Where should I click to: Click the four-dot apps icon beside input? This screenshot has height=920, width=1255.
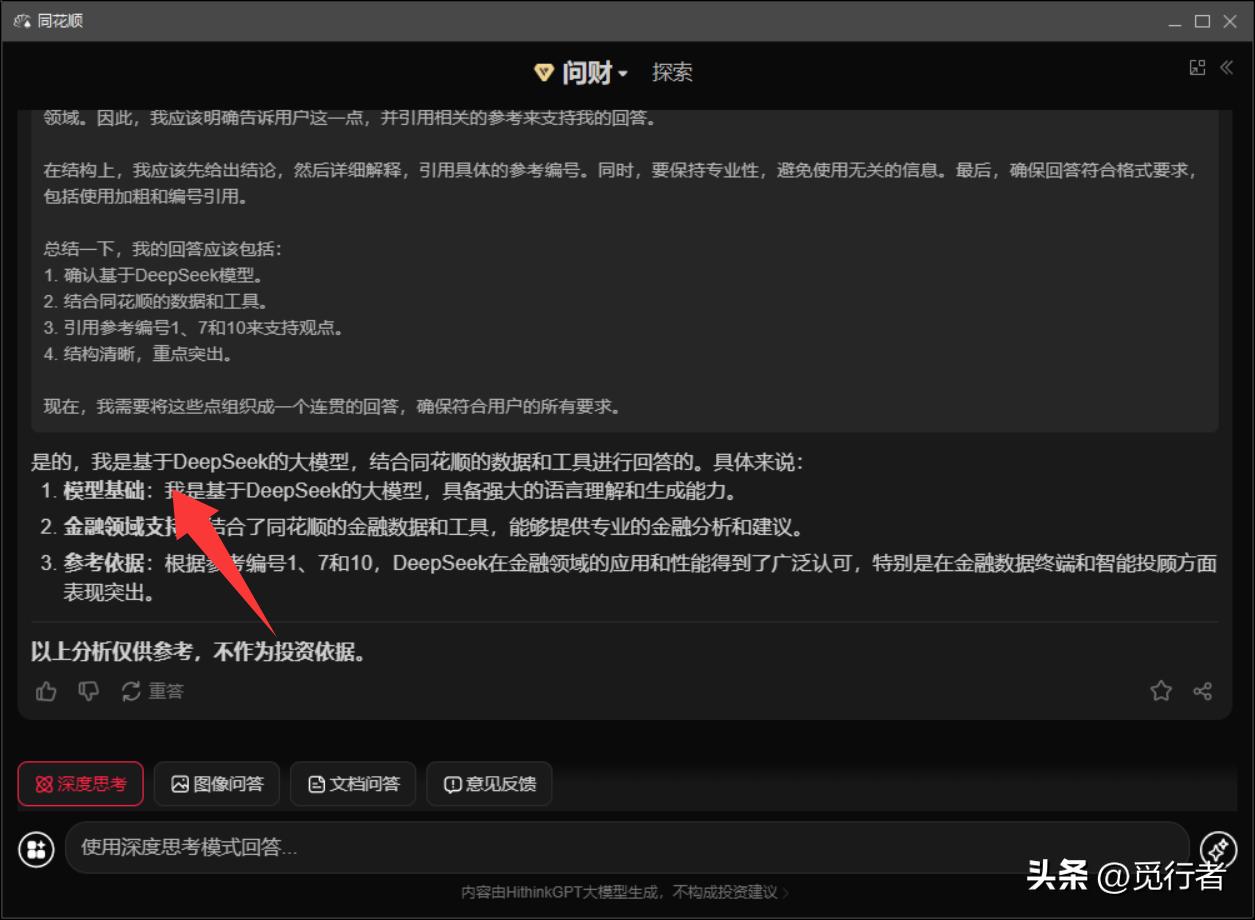coord(37,849)
